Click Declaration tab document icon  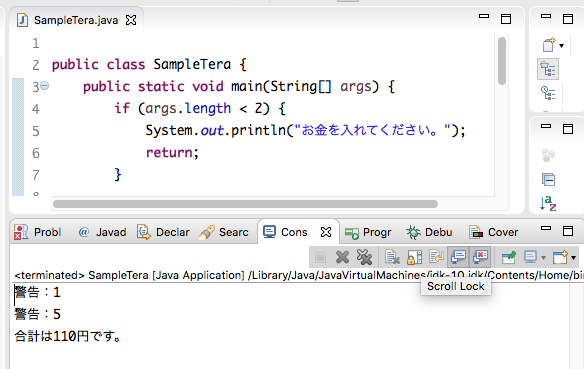click(144, 232)
